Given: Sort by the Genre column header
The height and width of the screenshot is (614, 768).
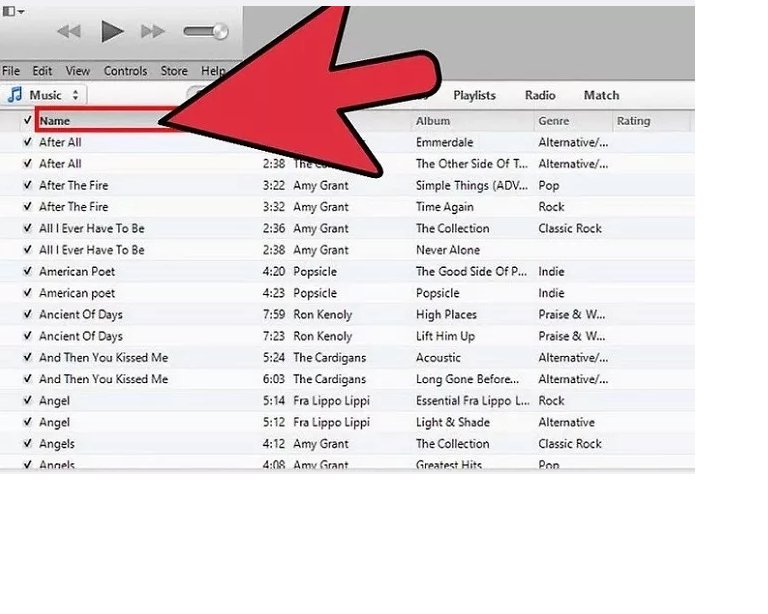Looking at the screenshot, I should point(554,121).
